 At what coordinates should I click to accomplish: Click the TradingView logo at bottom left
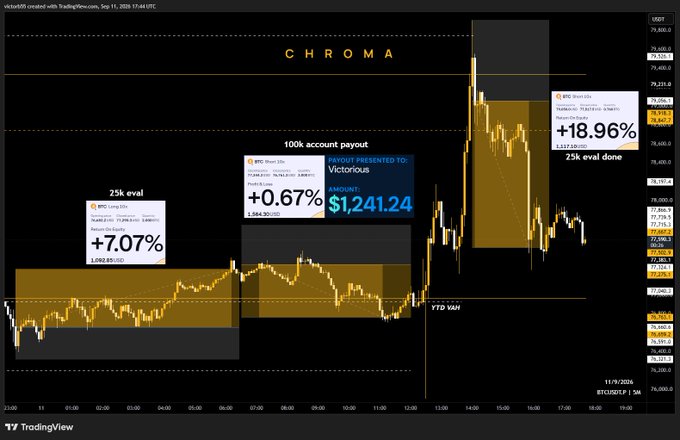tap(39, 427)
